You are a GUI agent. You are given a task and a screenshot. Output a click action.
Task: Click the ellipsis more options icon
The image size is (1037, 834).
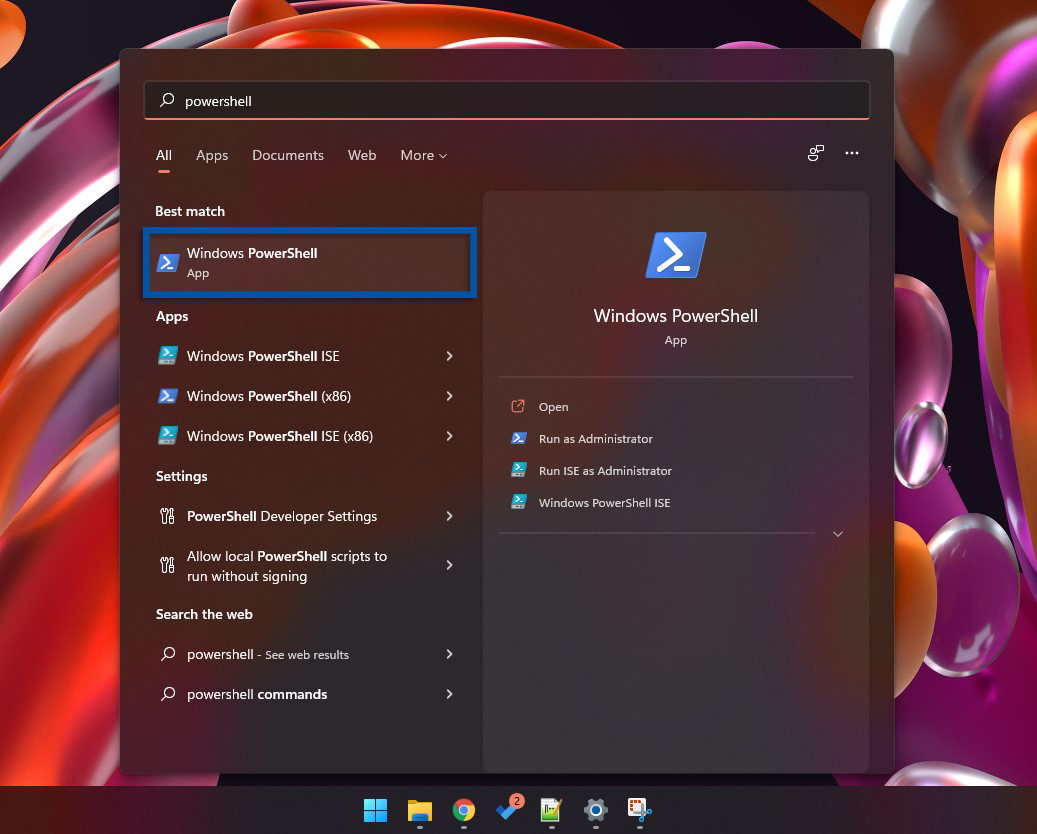(852, 153)
